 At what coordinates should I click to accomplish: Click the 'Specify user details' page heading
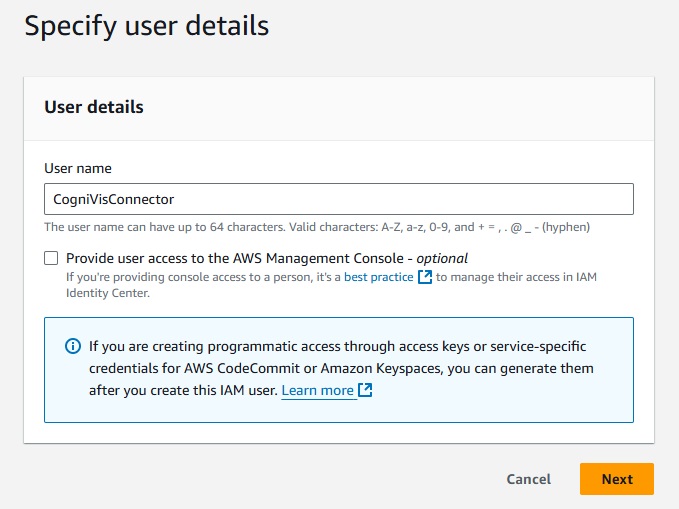click(x=146, y=26)
